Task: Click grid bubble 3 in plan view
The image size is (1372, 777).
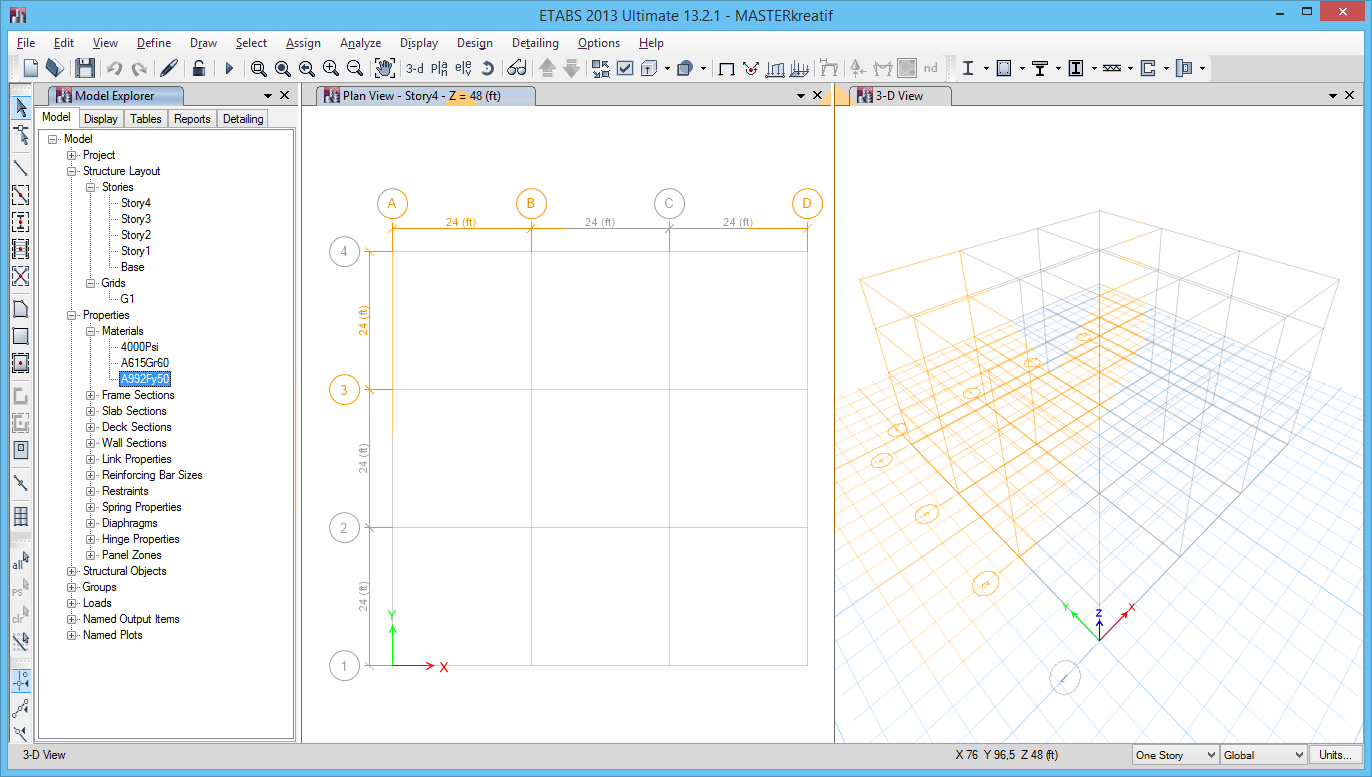Action: coord(344,389)
